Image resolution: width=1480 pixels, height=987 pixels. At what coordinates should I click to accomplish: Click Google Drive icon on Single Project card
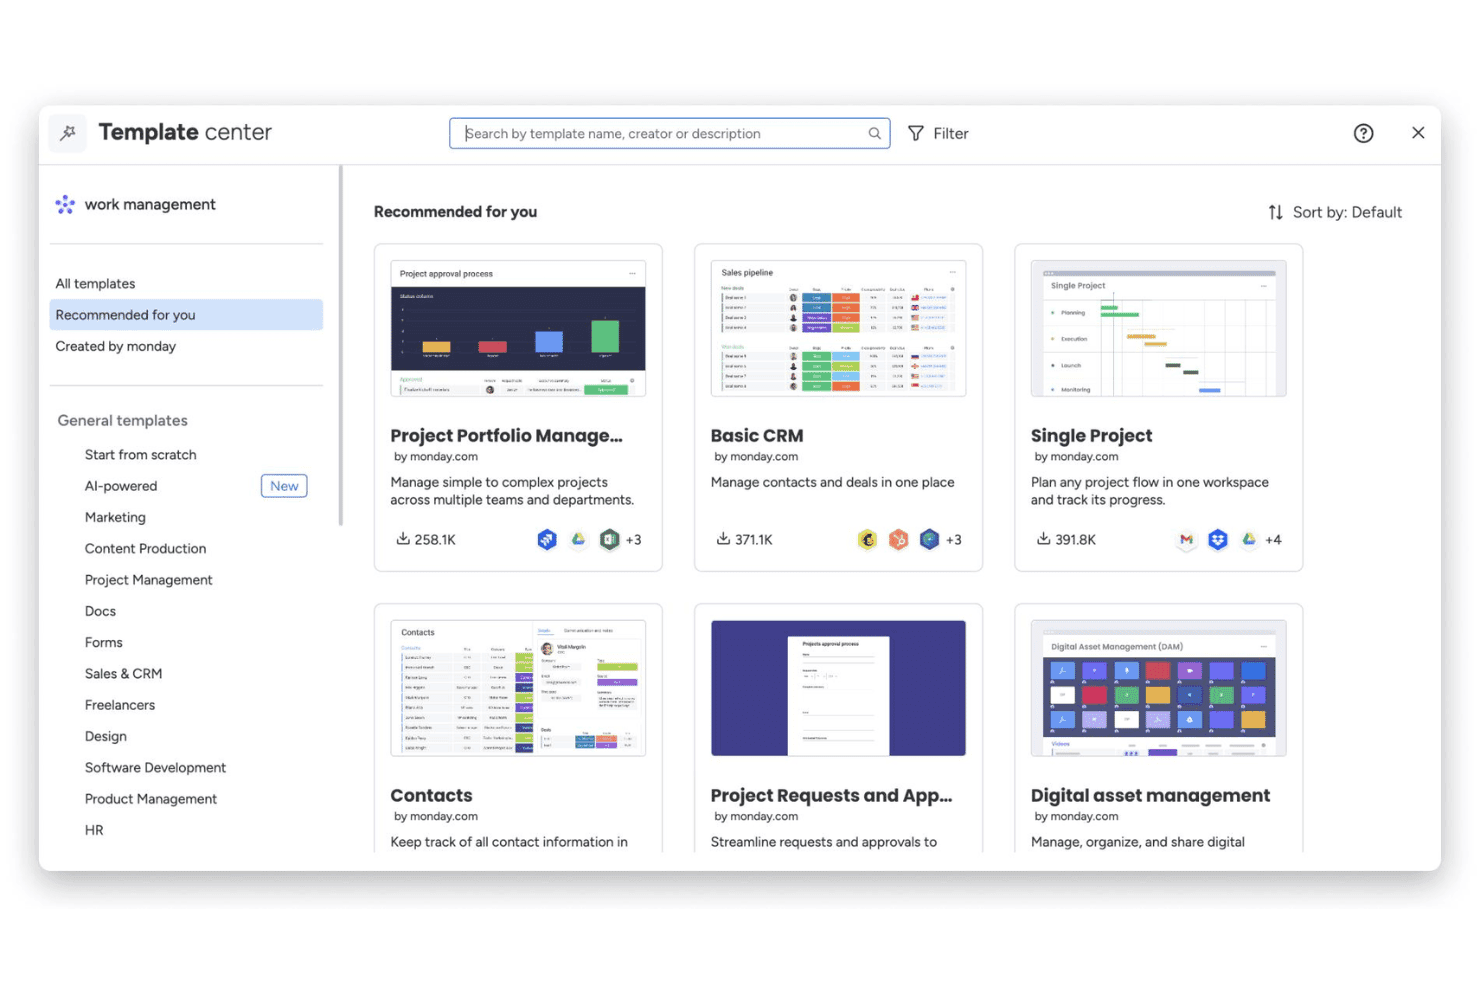pyautogui.click(x=1248, y=539)
